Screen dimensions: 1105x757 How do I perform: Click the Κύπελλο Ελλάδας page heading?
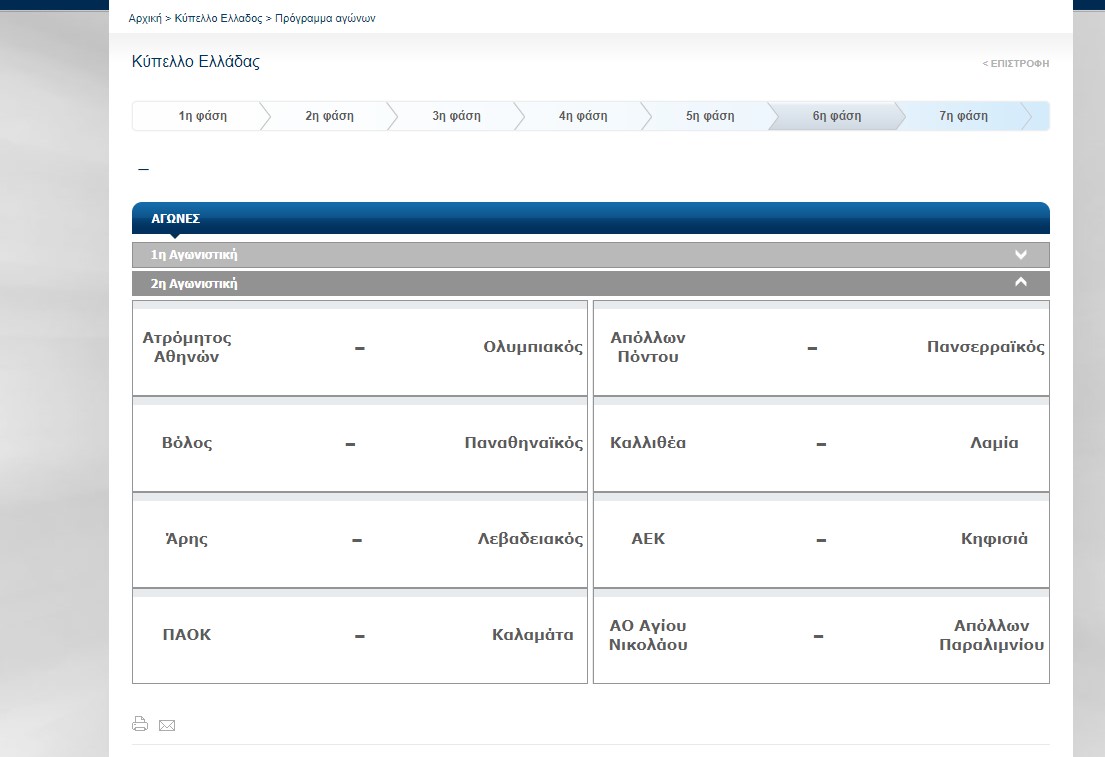coord(196,62)
